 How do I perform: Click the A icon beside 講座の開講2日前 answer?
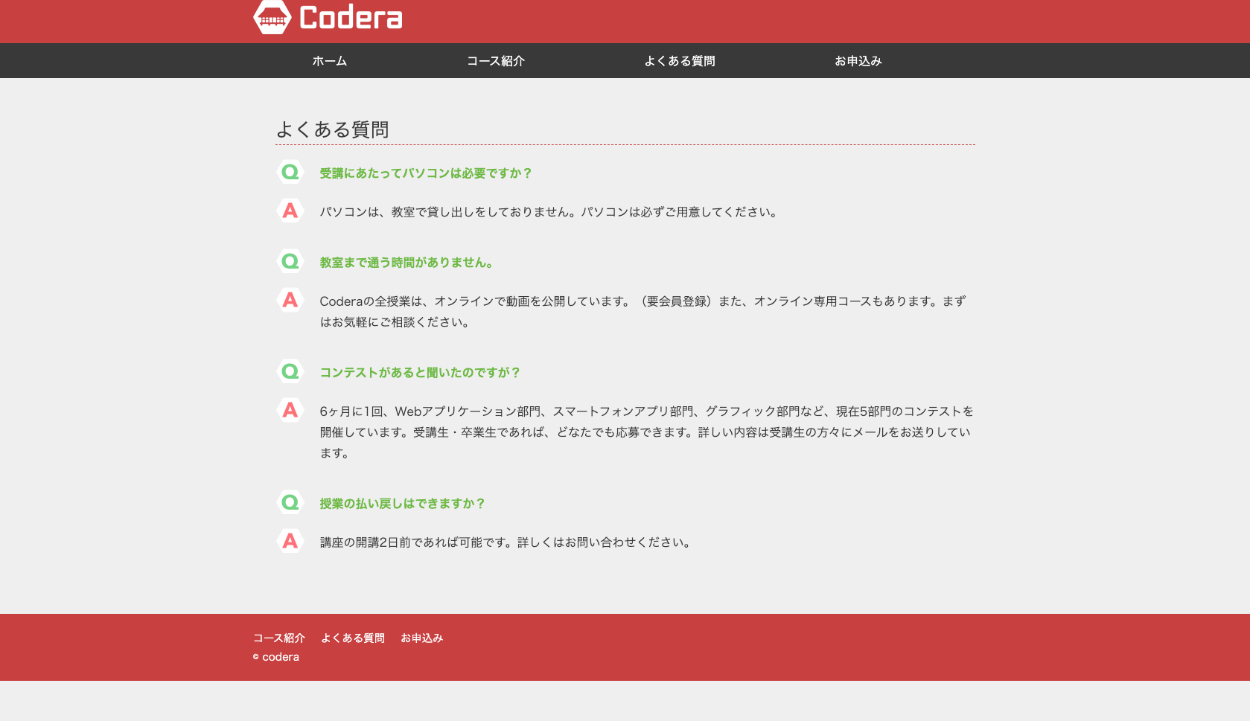(290, 541)
